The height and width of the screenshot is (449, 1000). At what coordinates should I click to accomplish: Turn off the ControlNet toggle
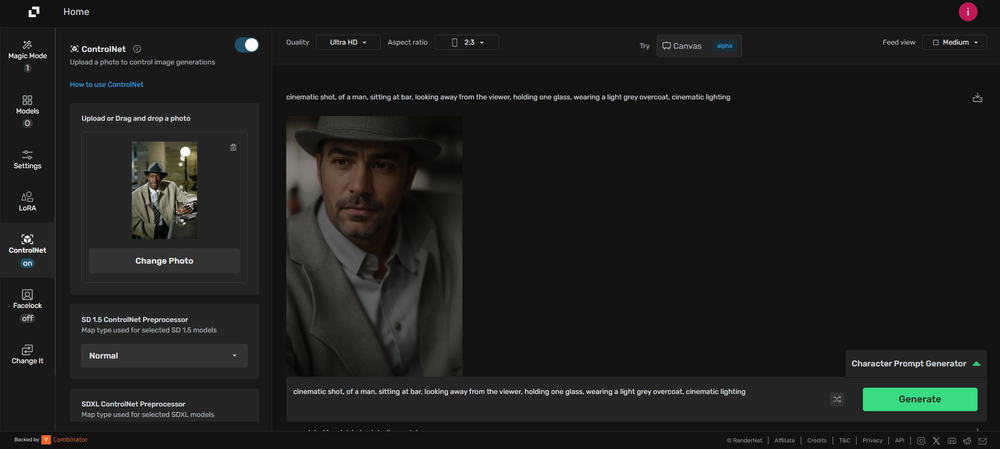(x=246, y=45)
